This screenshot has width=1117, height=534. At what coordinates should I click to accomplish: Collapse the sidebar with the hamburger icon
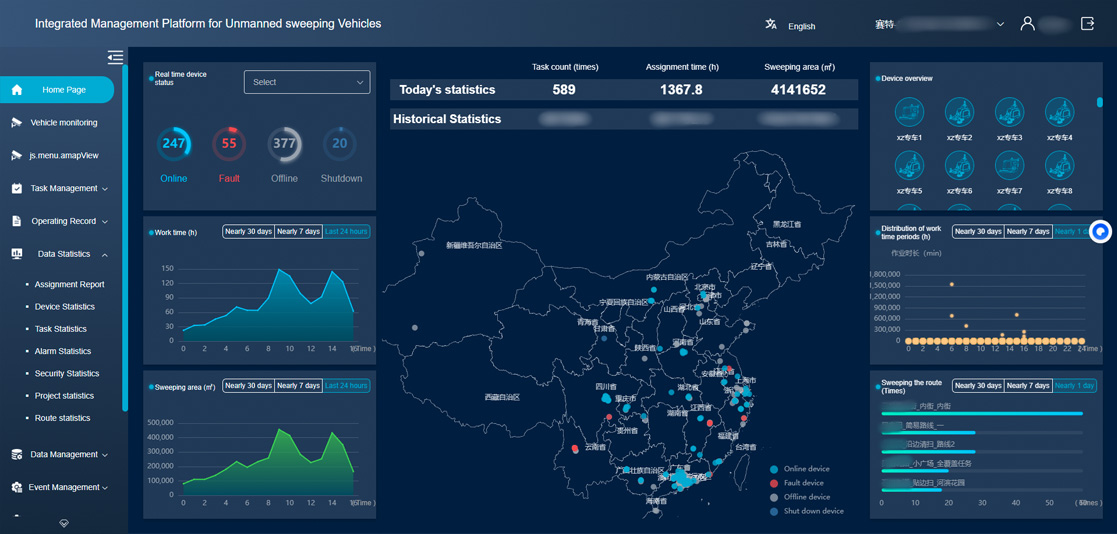tap(115, 57)
